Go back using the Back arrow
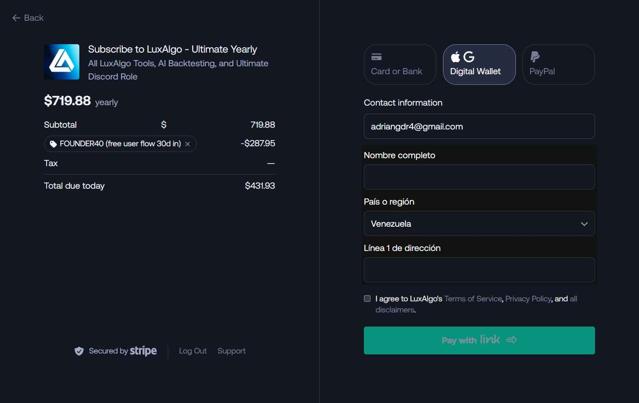 coord(28,18)
